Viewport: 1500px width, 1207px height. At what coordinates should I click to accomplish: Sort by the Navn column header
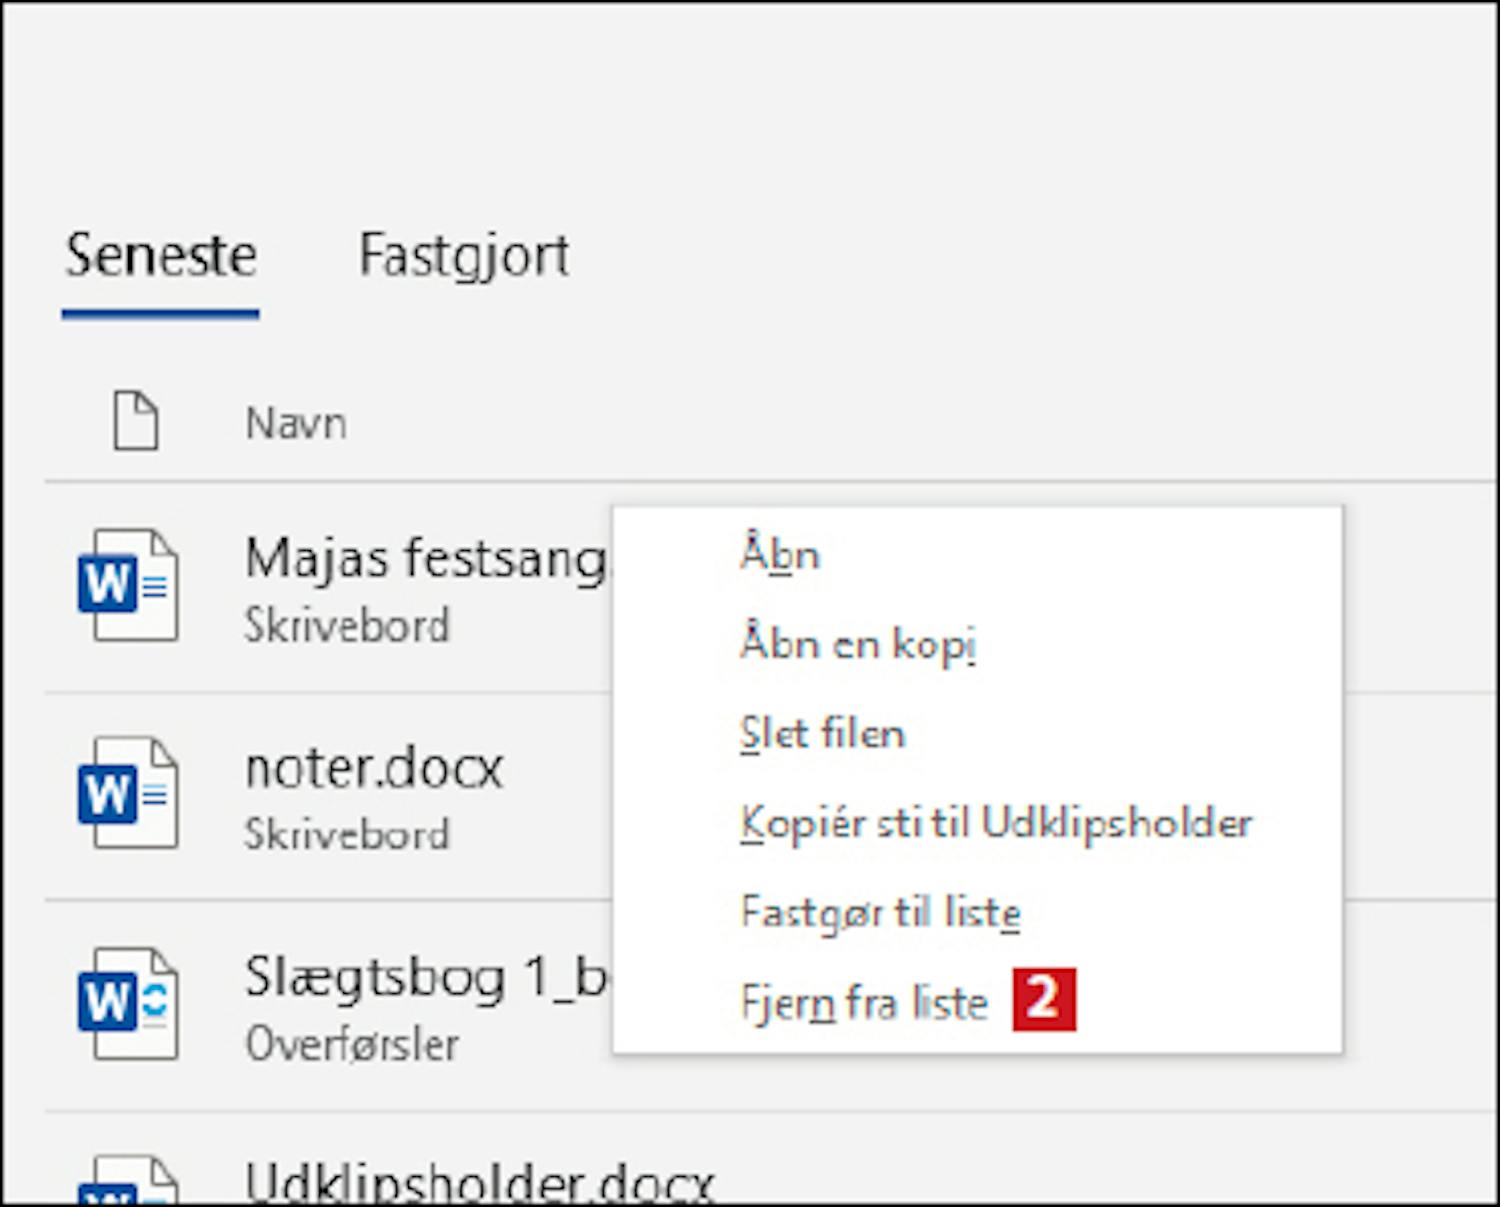[x=296, y=424]
